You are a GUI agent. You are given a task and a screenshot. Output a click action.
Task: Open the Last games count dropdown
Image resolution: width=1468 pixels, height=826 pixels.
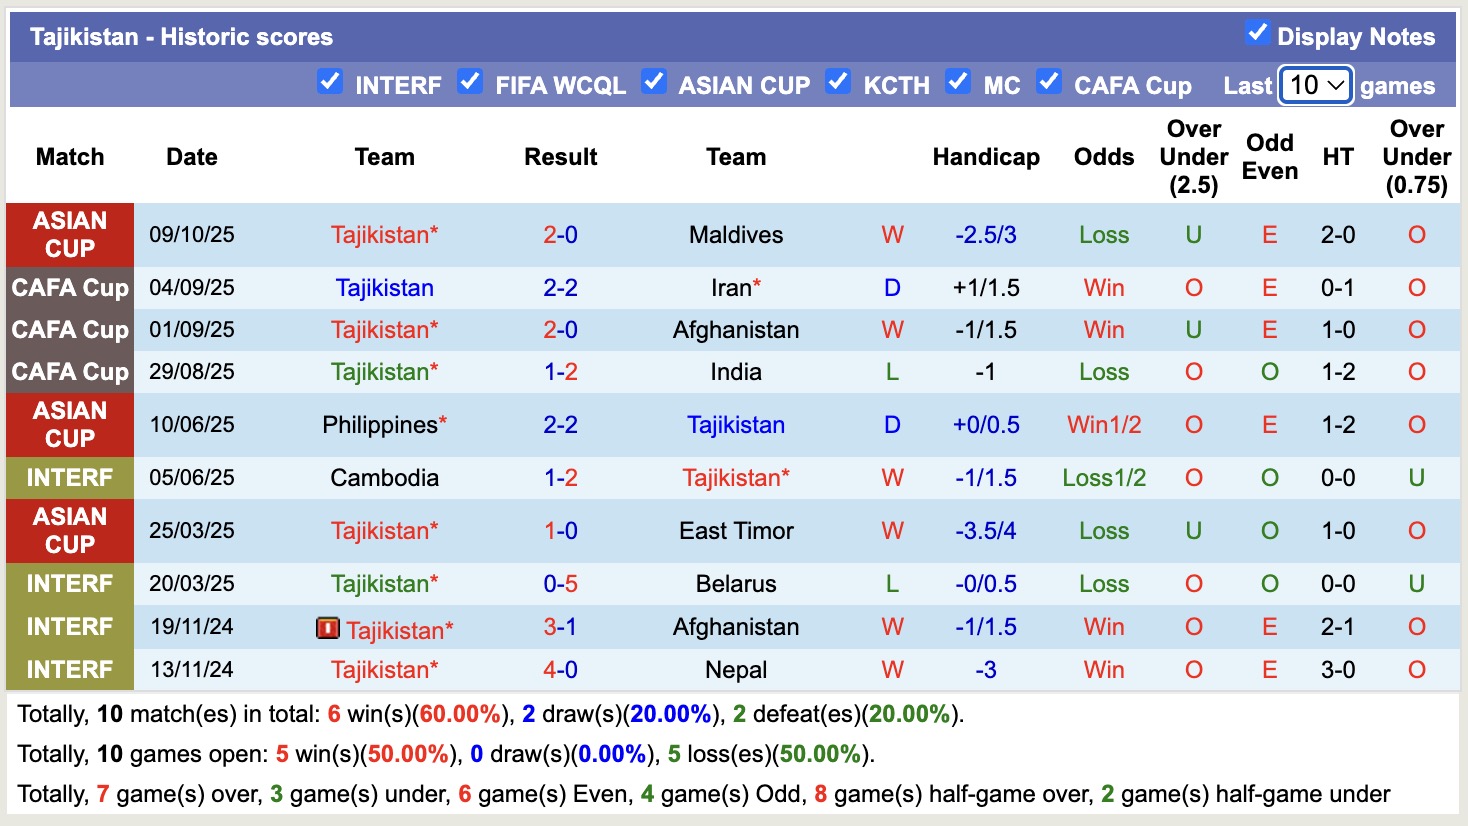pyautogui.click(x=1315, y=86)
